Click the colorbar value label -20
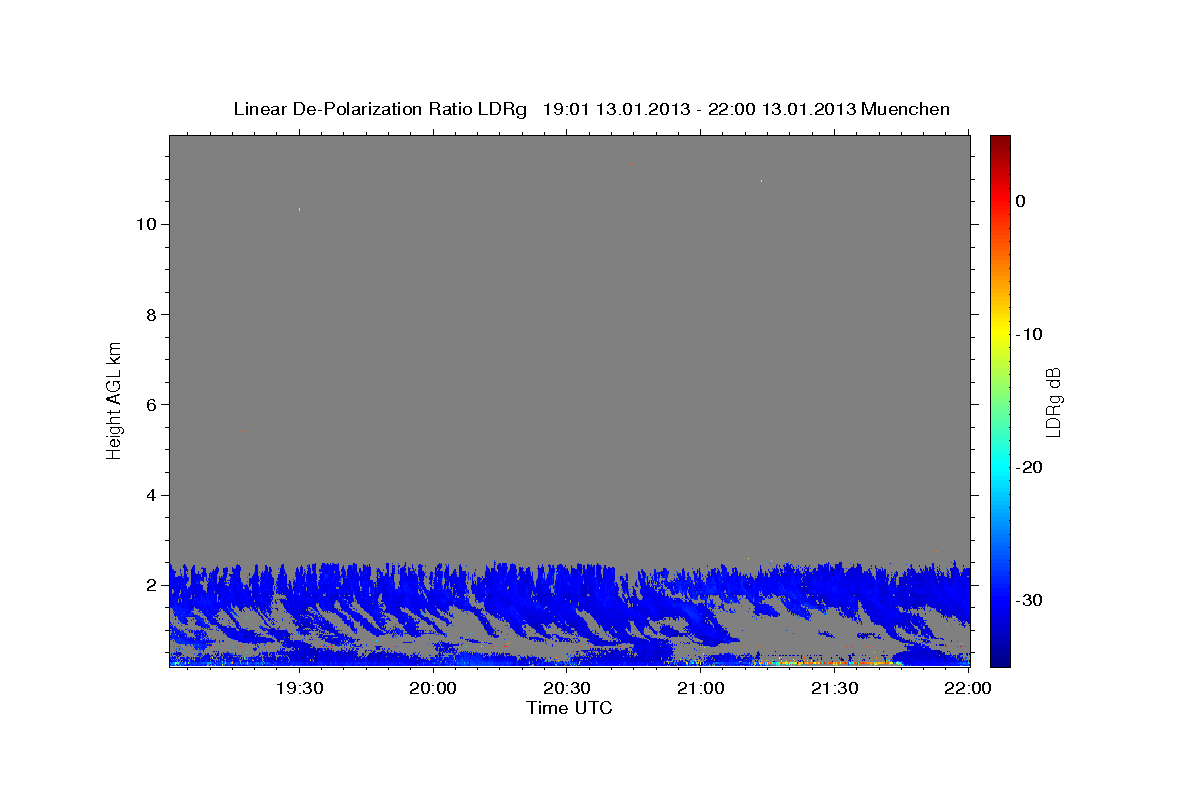1200x800 pixels. (x=1029, y=467)
